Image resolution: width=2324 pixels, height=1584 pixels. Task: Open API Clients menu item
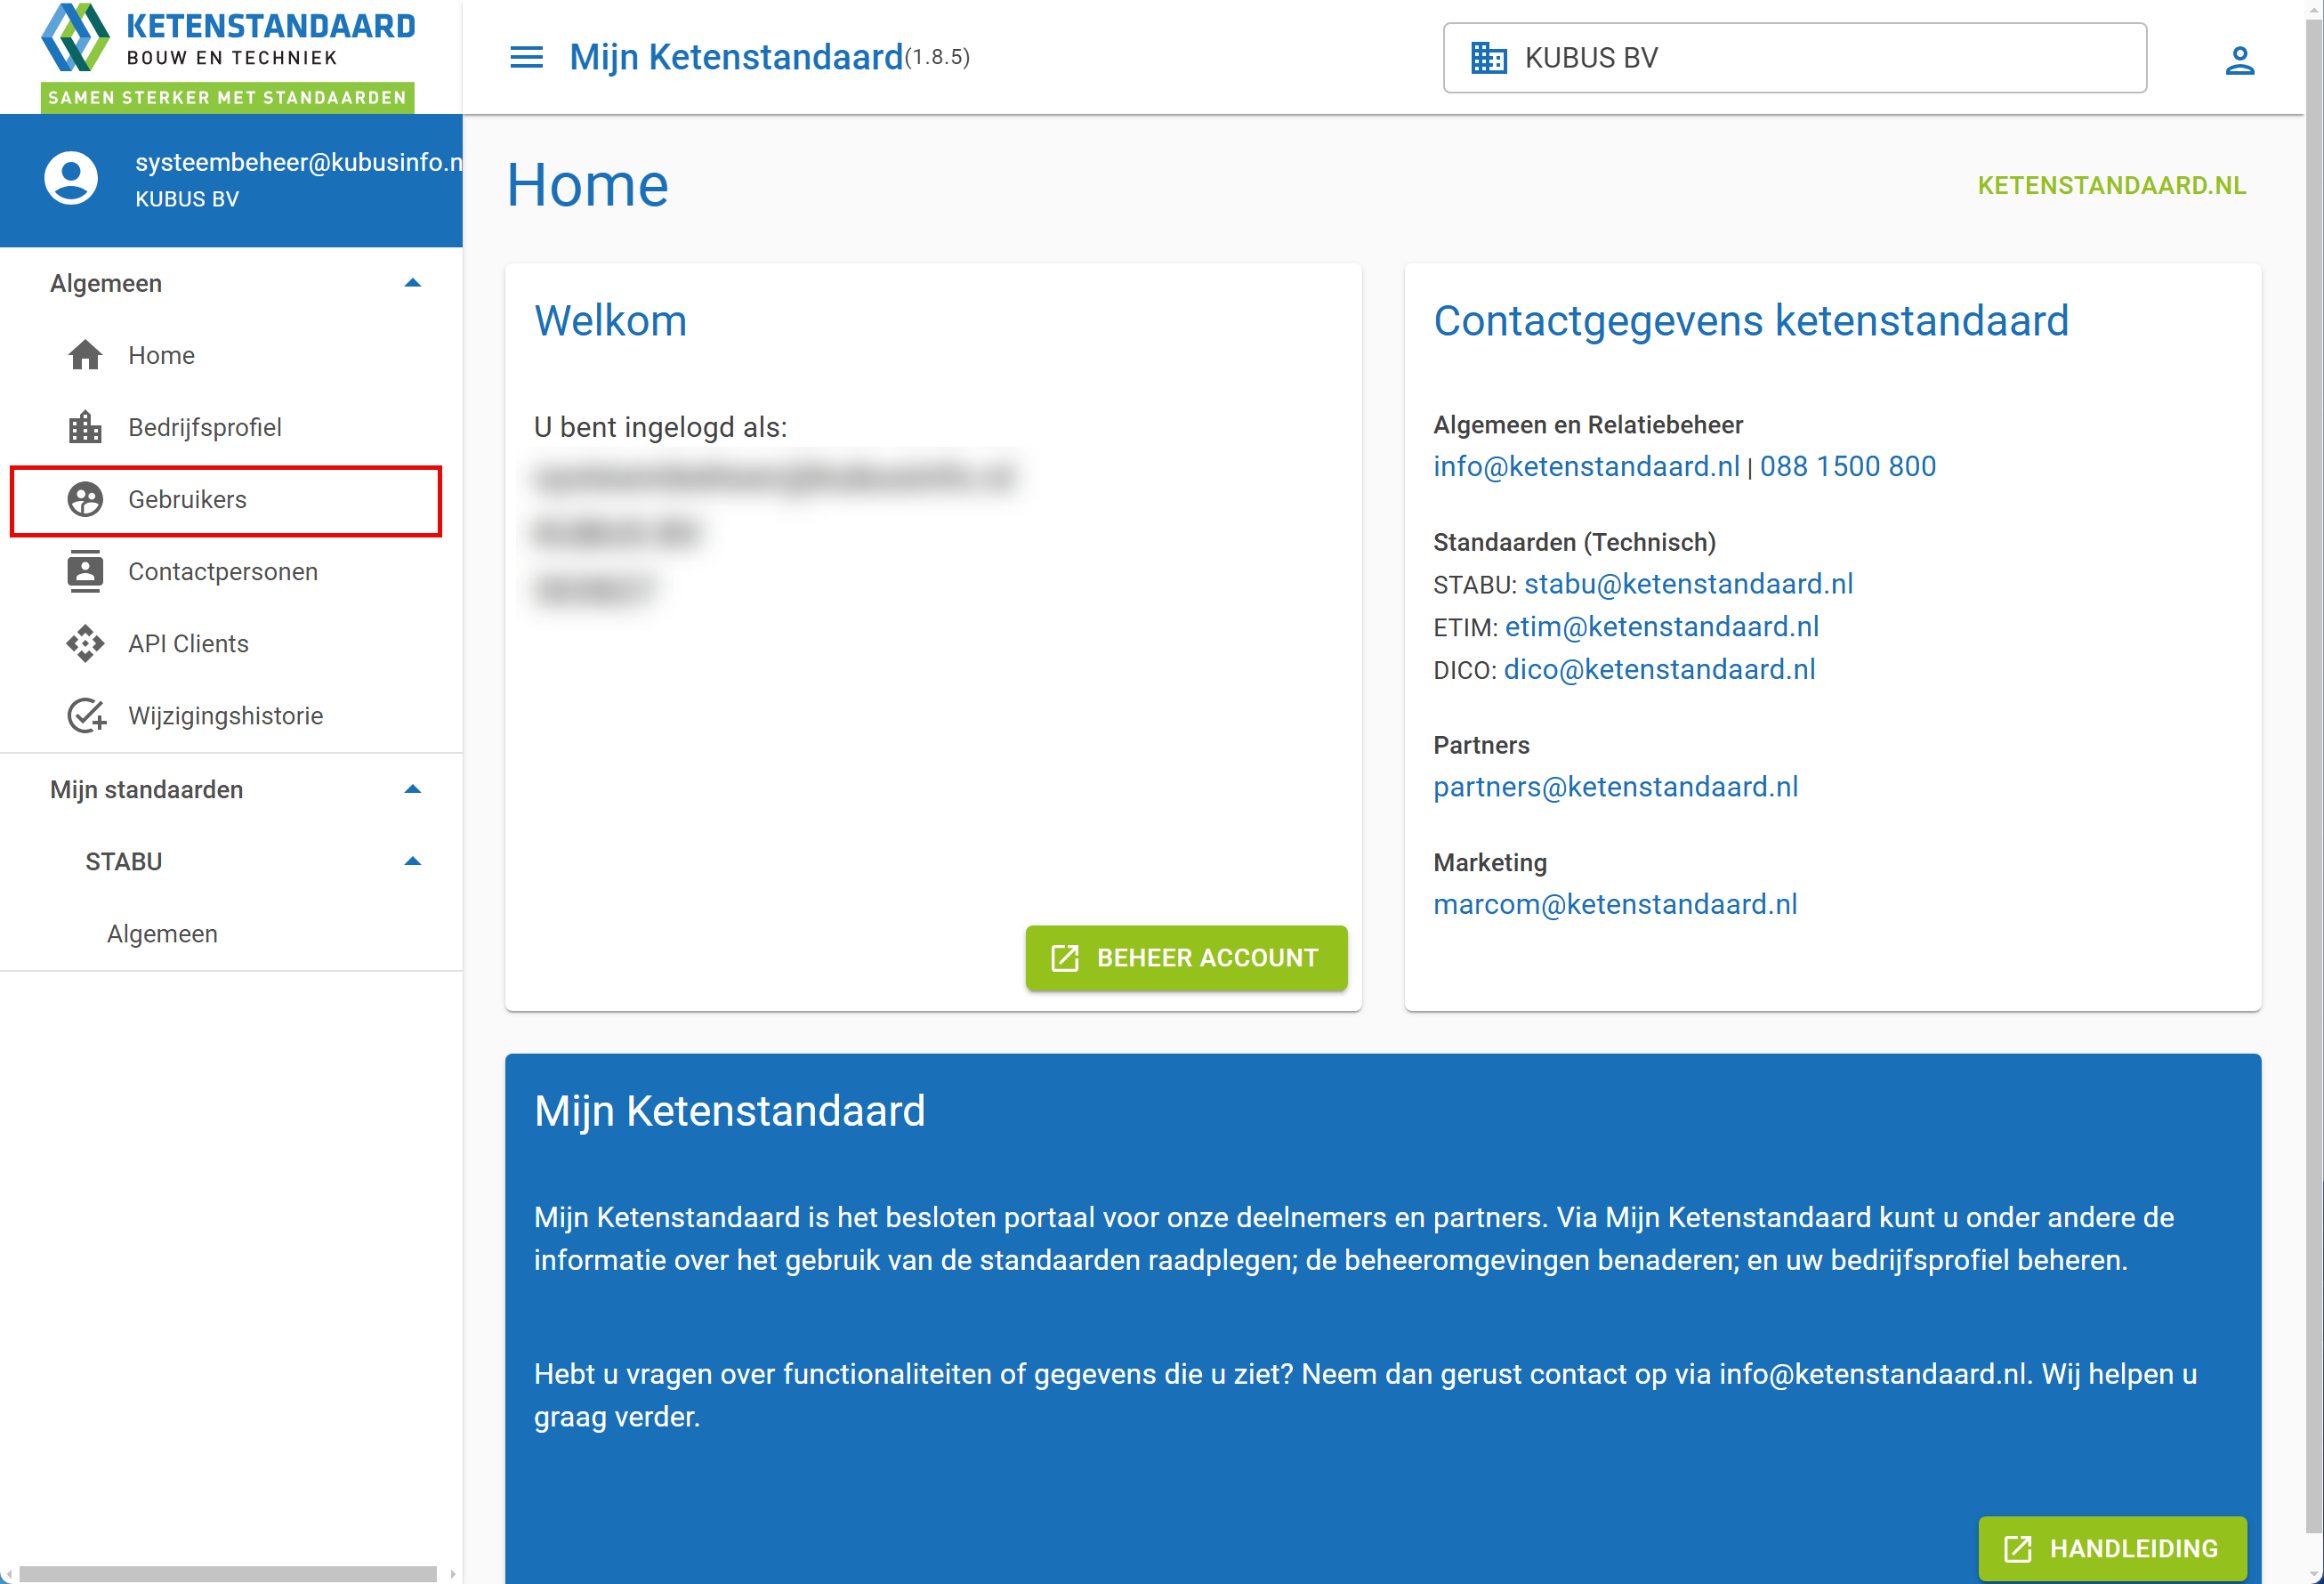point(231,643)
